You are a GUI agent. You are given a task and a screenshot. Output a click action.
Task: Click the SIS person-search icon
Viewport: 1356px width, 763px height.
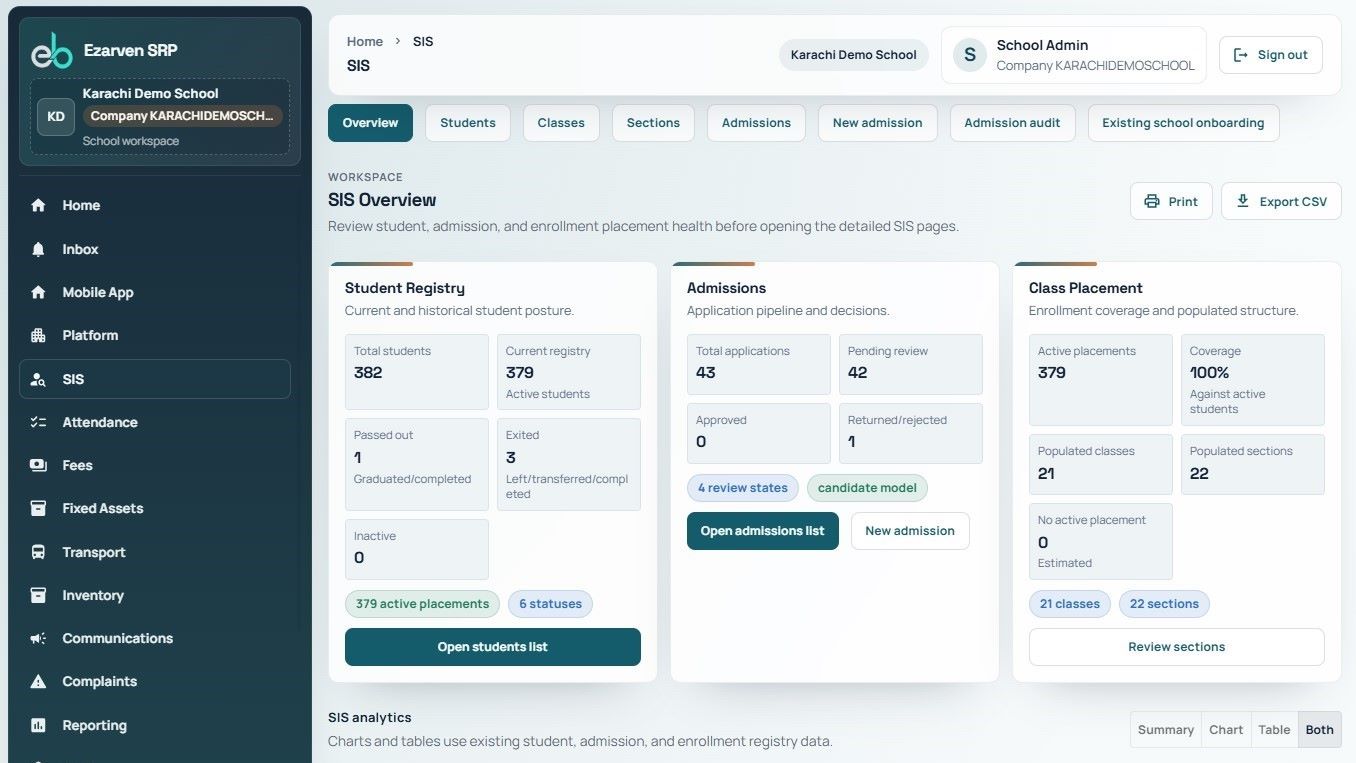coord(38,379)
